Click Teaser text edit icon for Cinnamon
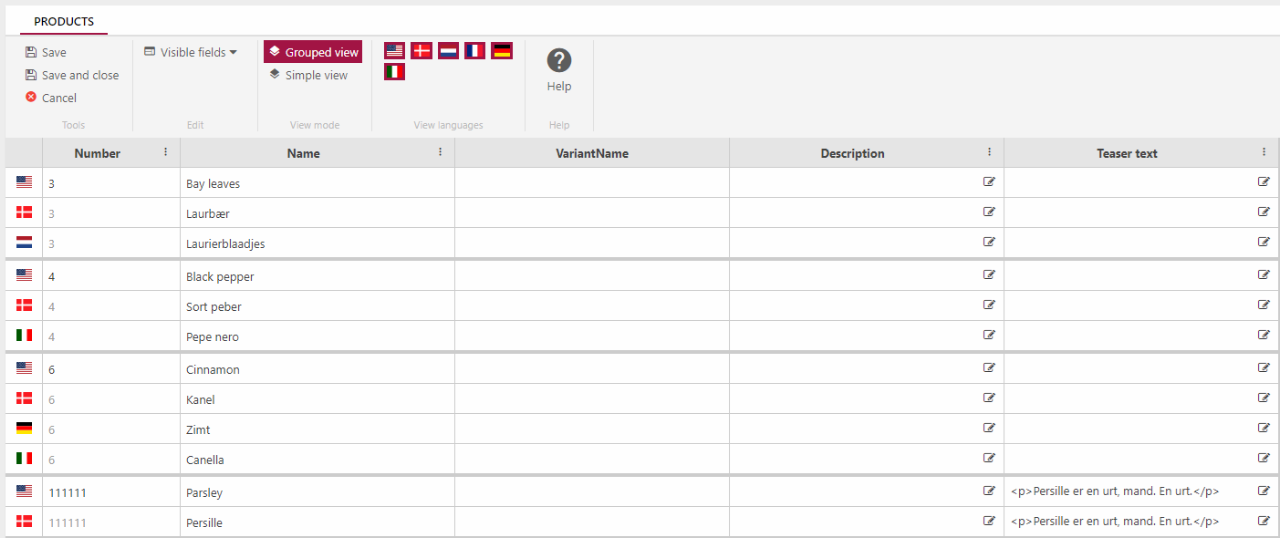This screenshot has height=538, width=1280. pos(1264,367)
